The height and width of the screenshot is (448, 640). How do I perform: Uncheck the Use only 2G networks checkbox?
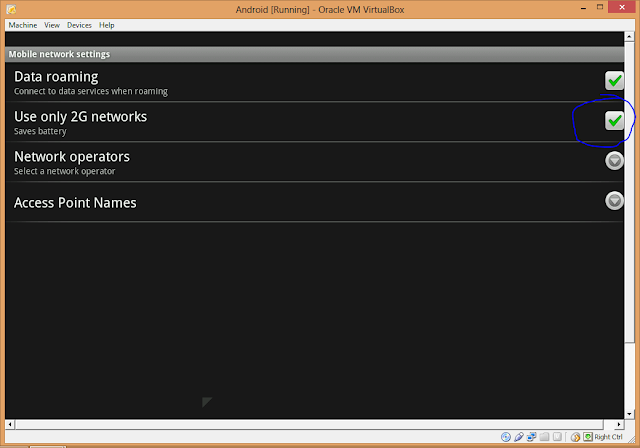click(x=614, y=120)
